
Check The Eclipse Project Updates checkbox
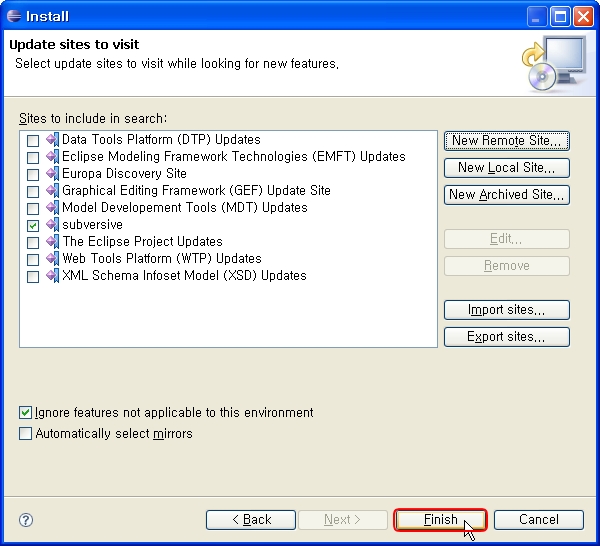tap(33, 243)
